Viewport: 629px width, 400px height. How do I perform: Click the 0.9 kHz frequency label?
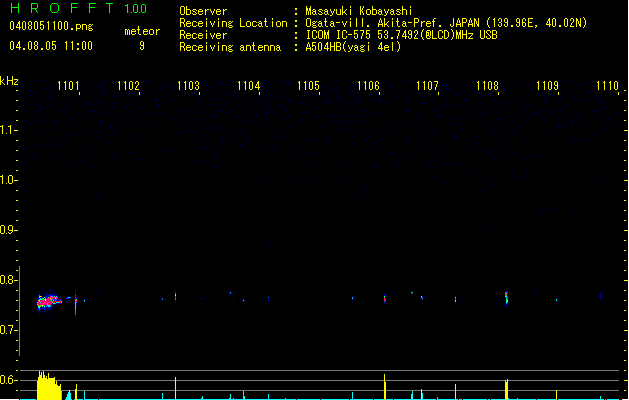coord(7,230)
